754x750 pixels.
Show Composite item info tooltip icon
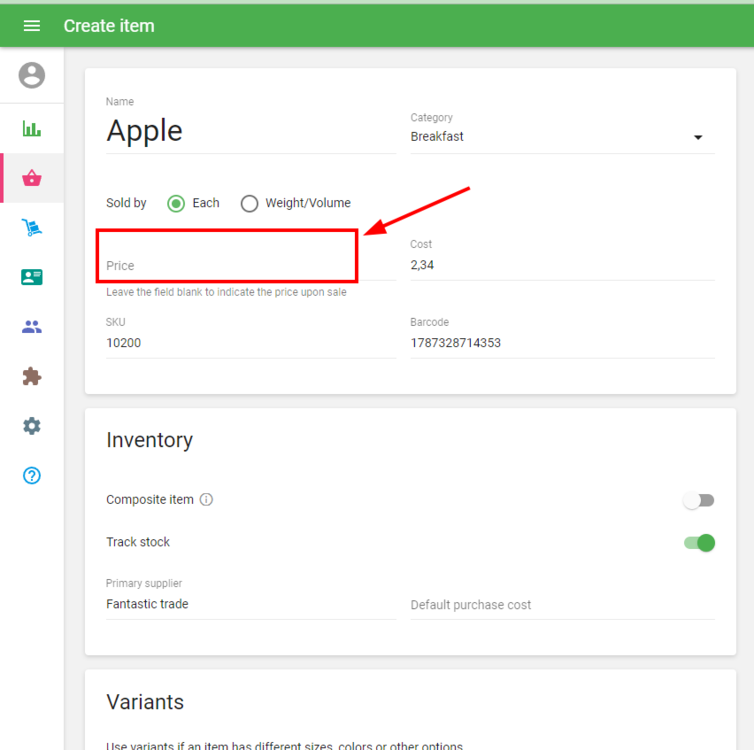coord(206,500)
